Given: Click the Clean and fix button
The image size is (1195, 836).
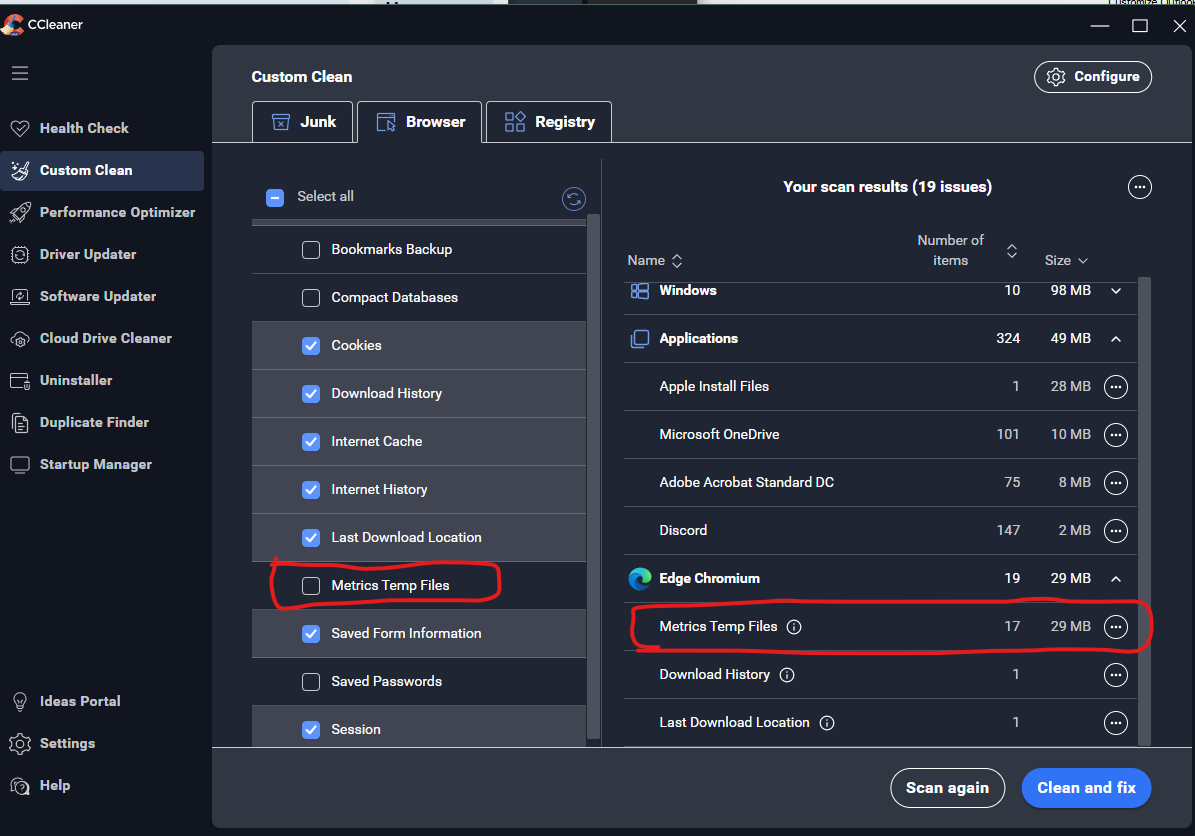Looking at the screenshot, I should coord(1086,788).
